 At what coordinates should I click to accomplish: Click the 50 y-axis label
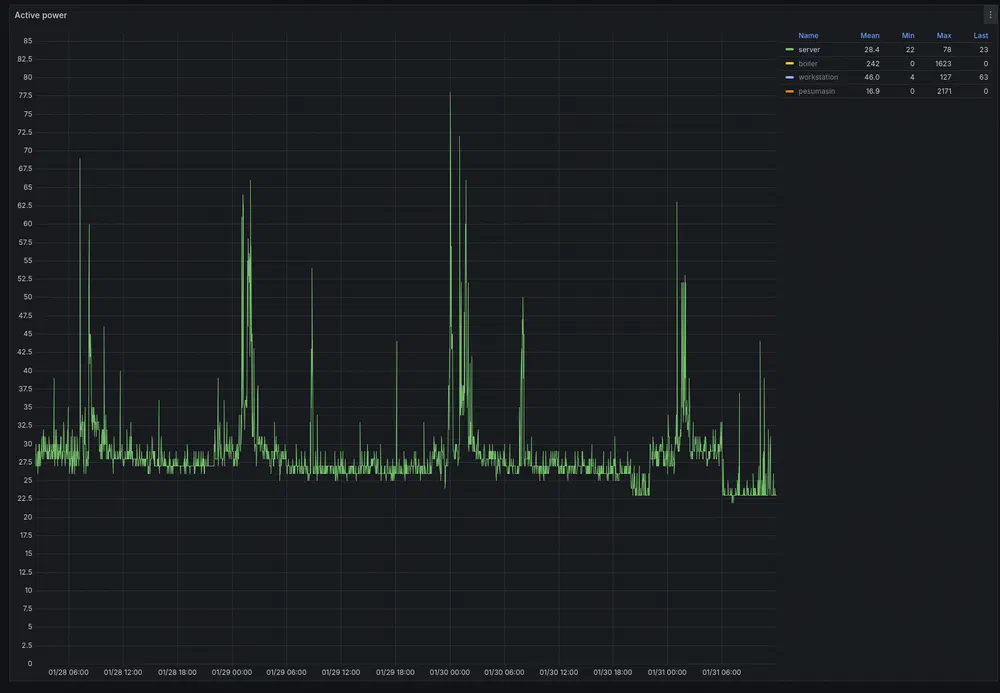pyautogui.click(x=27, y=297)
